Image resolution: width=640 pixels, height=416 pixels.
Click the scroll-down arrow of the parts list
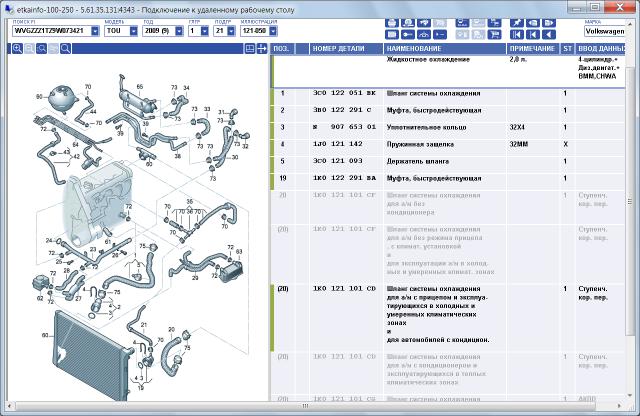pyautogui.click(x=630, y=395)
